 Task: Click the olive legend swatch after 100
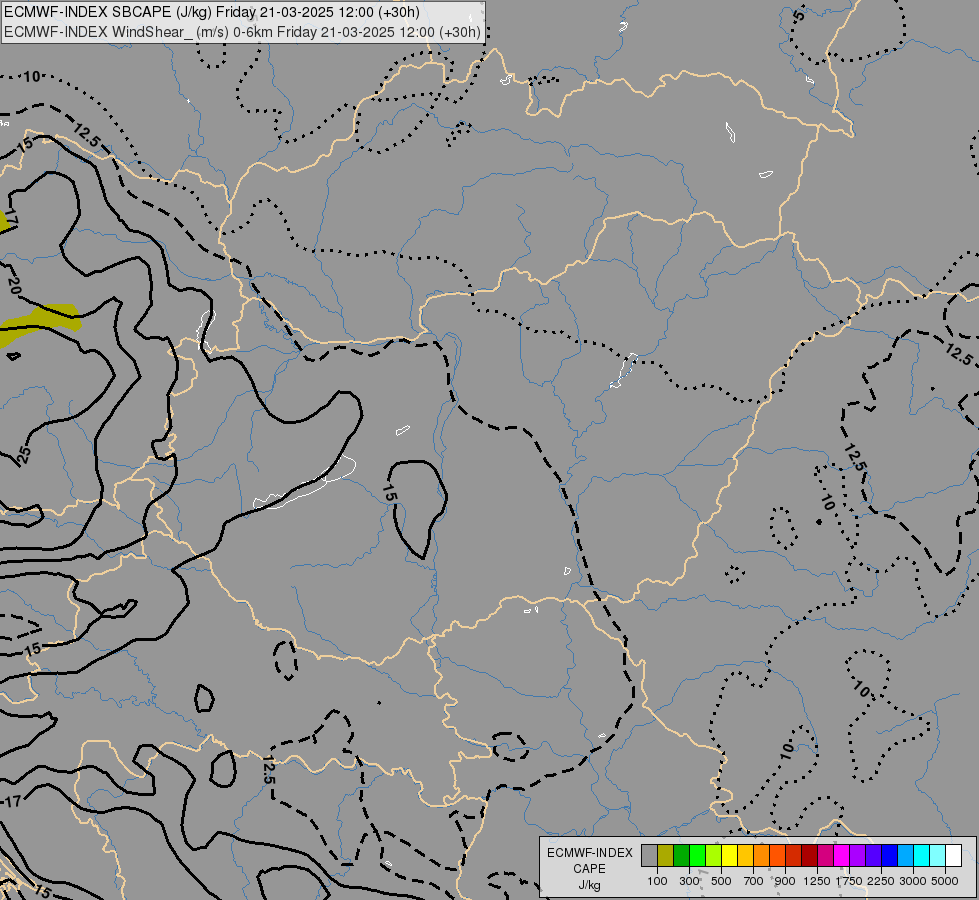(666, 856)
